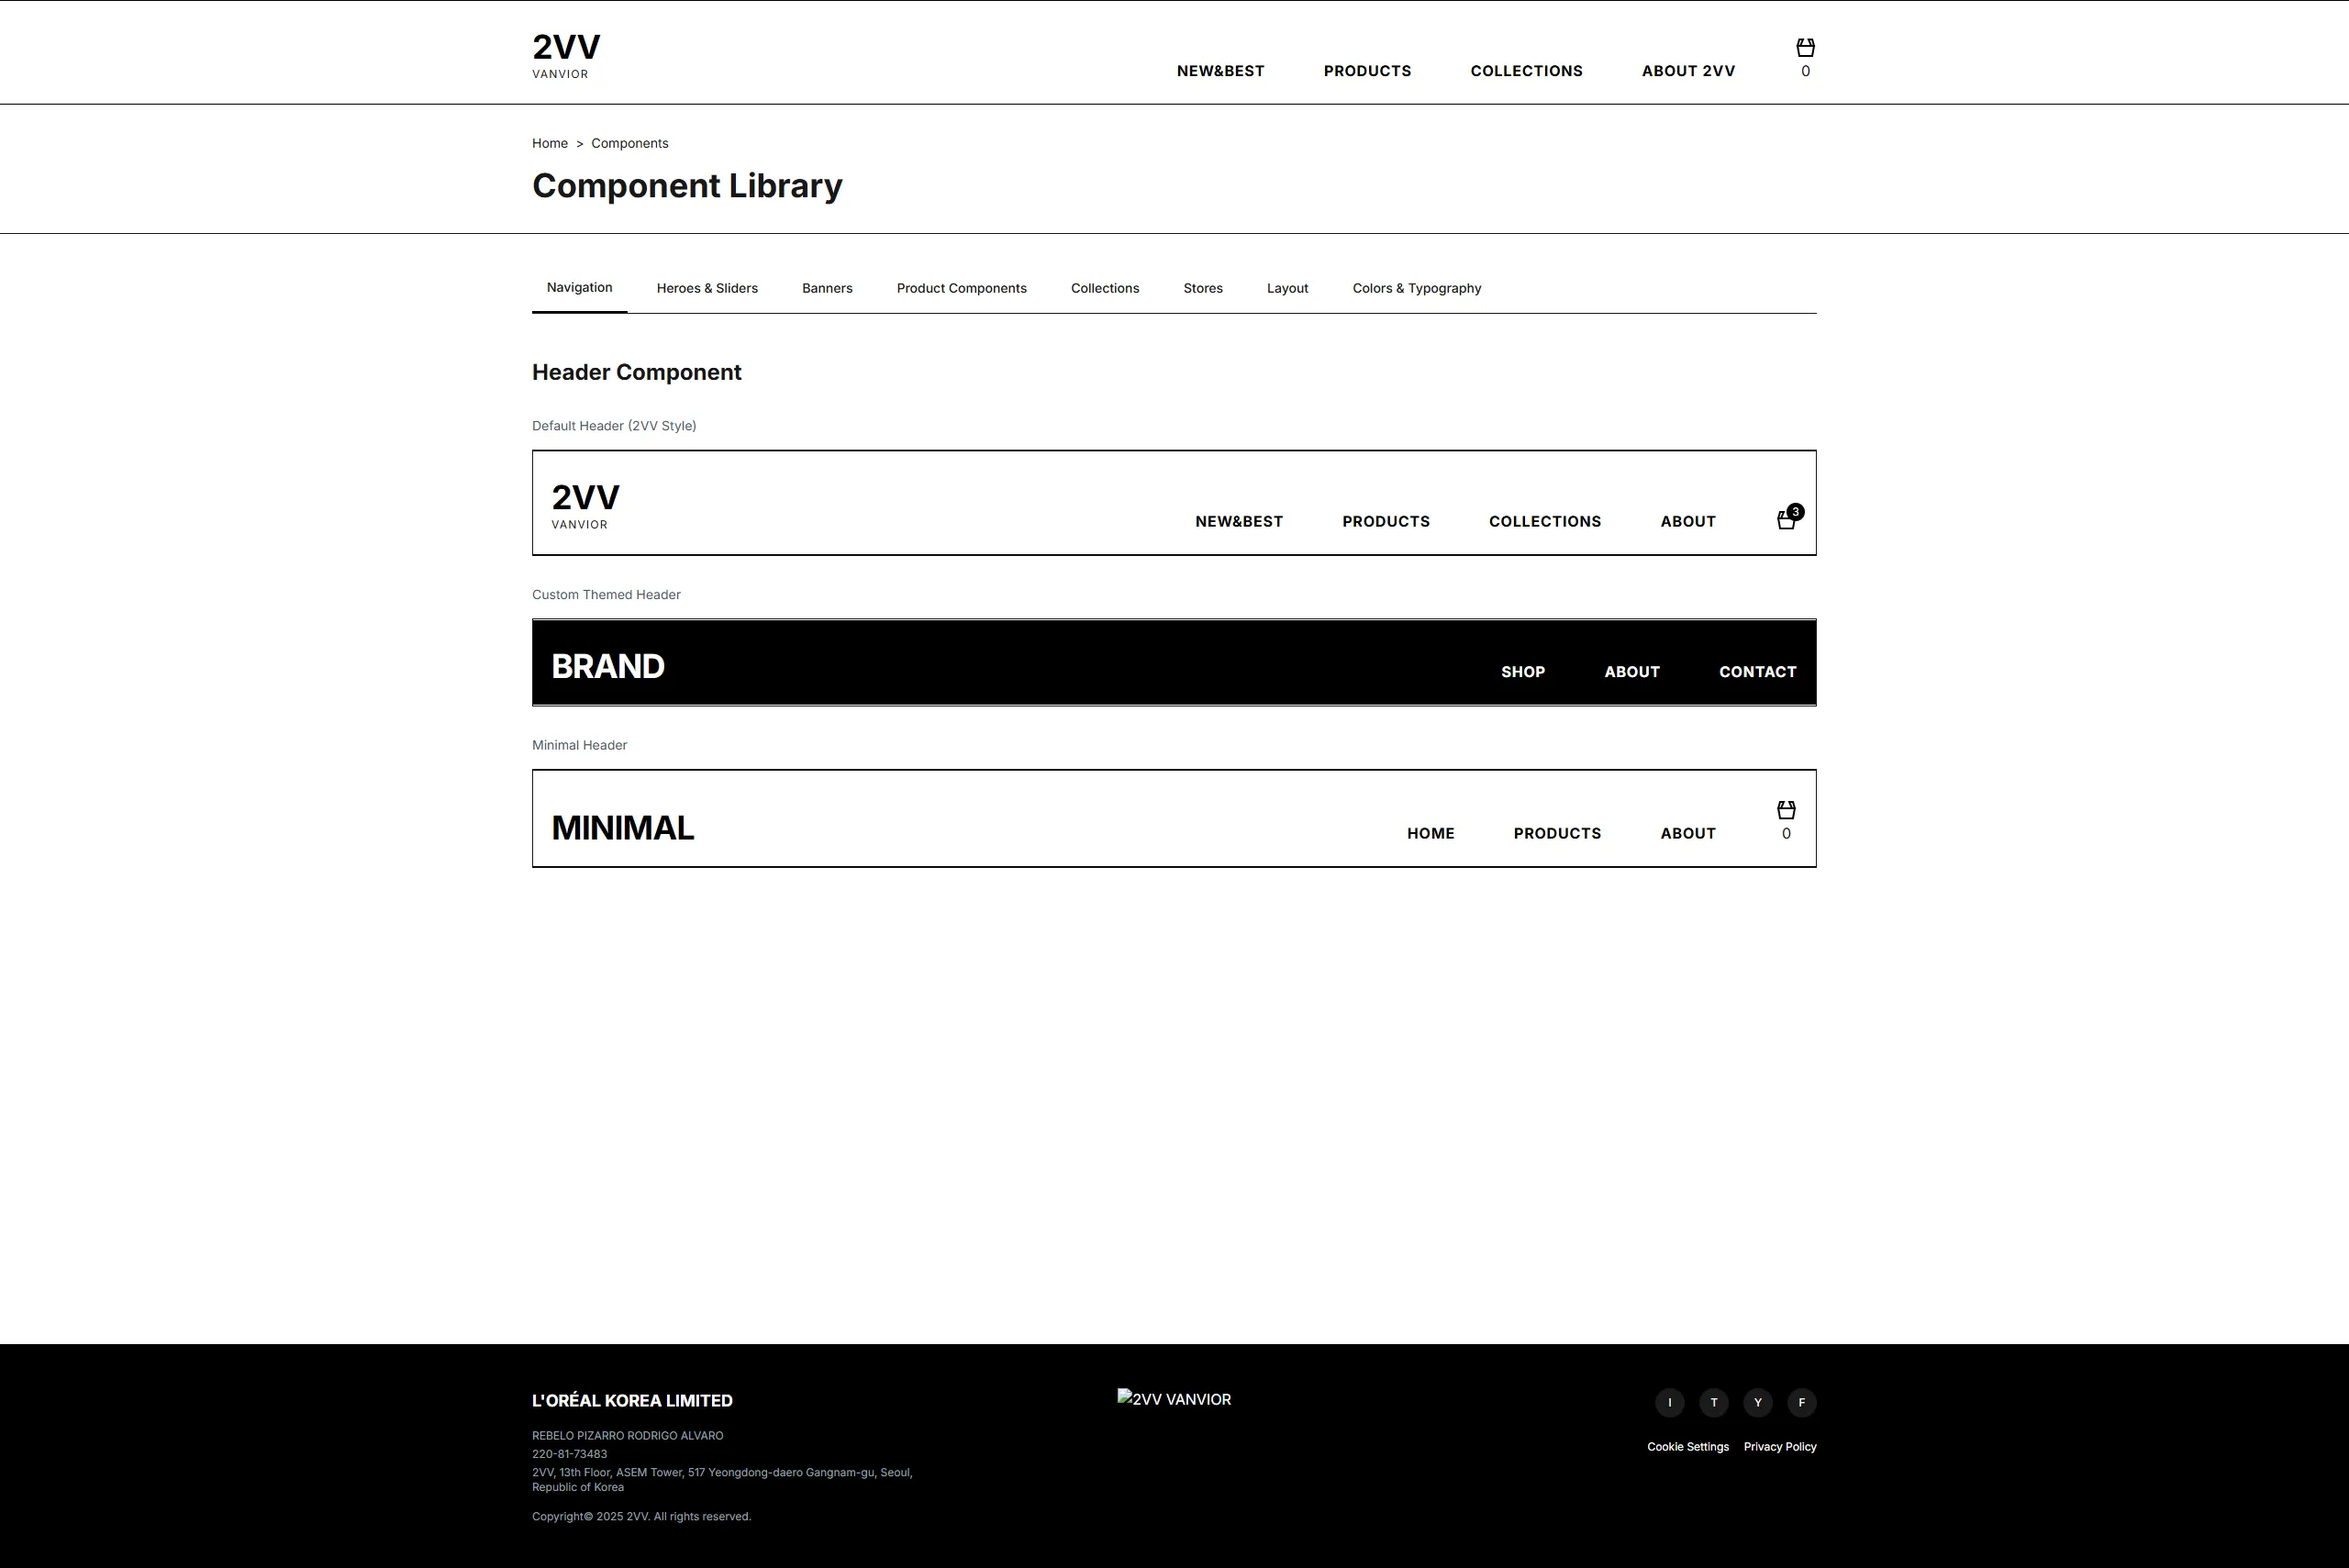The height and width of the screenshot is (1568, 2349).
Task: Click ABOUT in the Default Header demo
Action: (x=1688, y=522)
